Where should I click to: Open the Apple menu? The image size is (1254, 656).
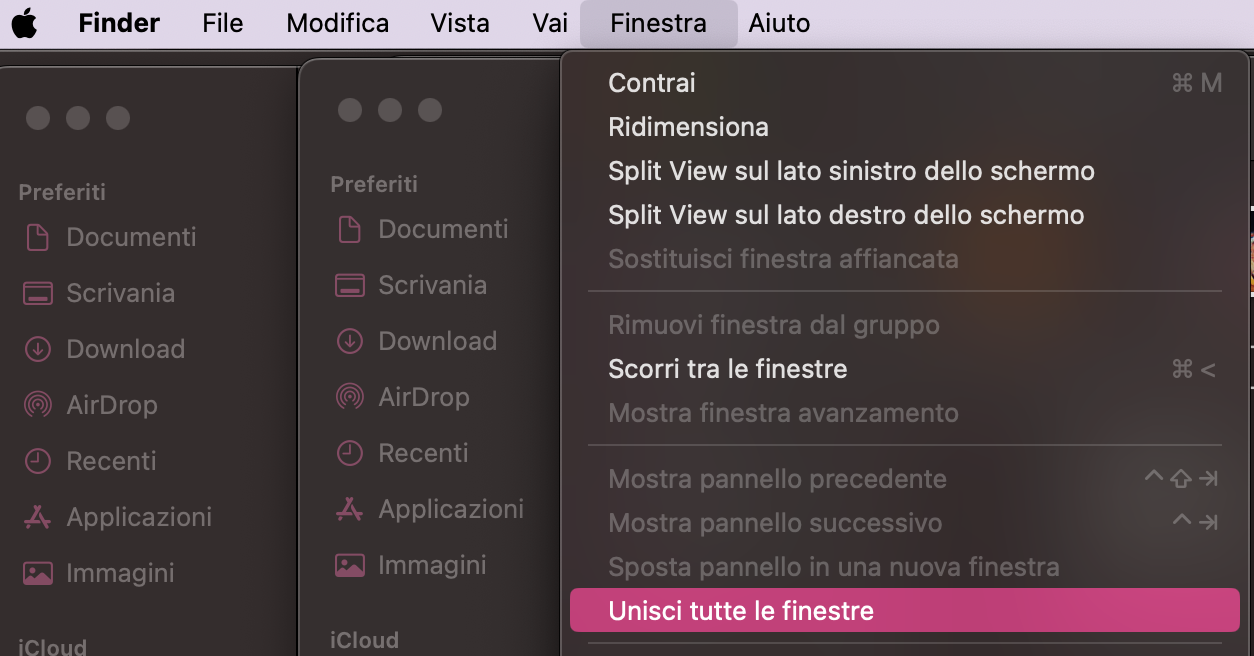coord(25,23)
